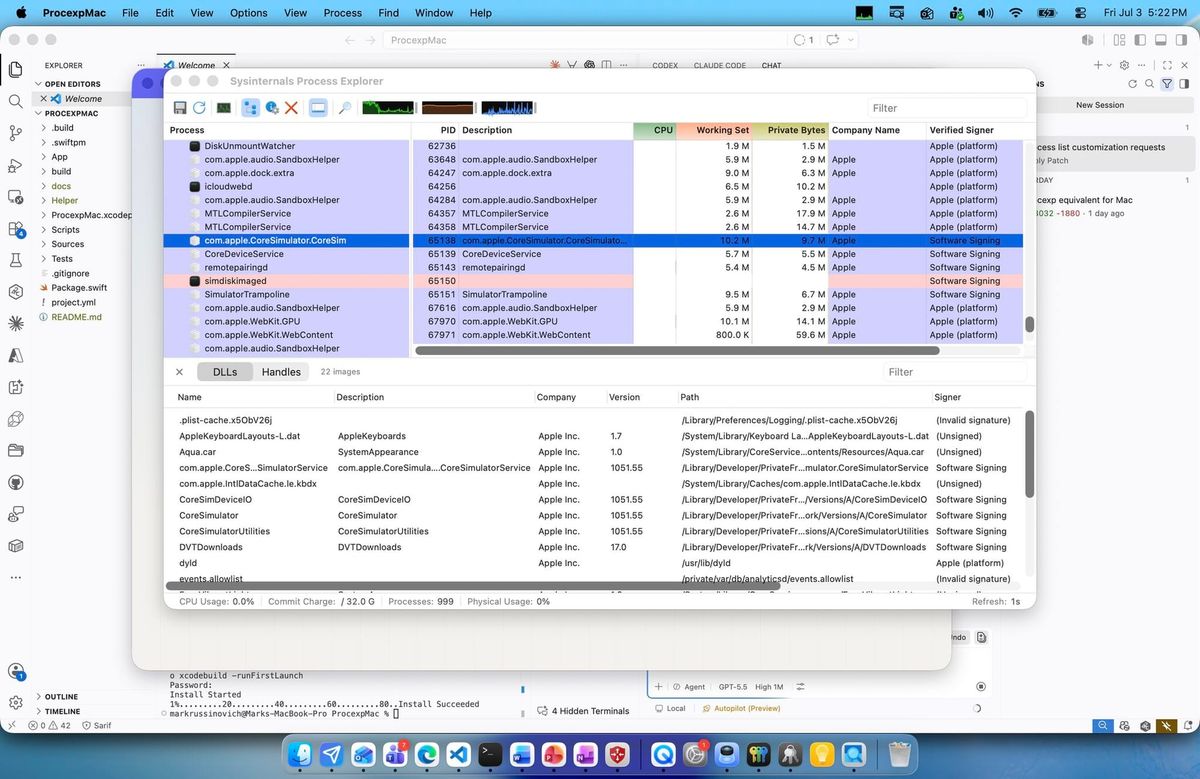Close the lower pane with X button

179,372
